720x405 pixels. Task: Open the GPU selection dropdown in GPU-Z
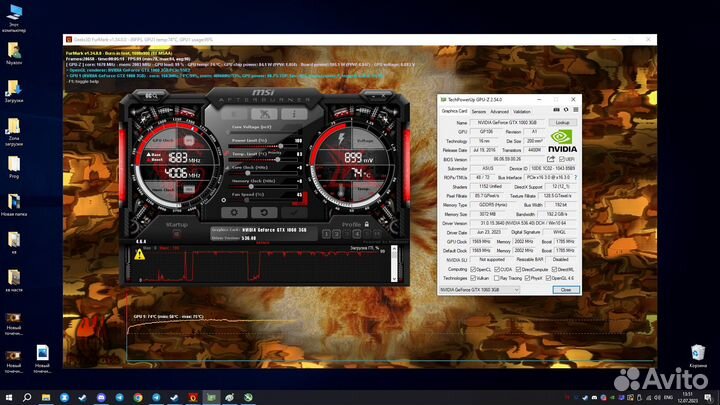[479, 290]
